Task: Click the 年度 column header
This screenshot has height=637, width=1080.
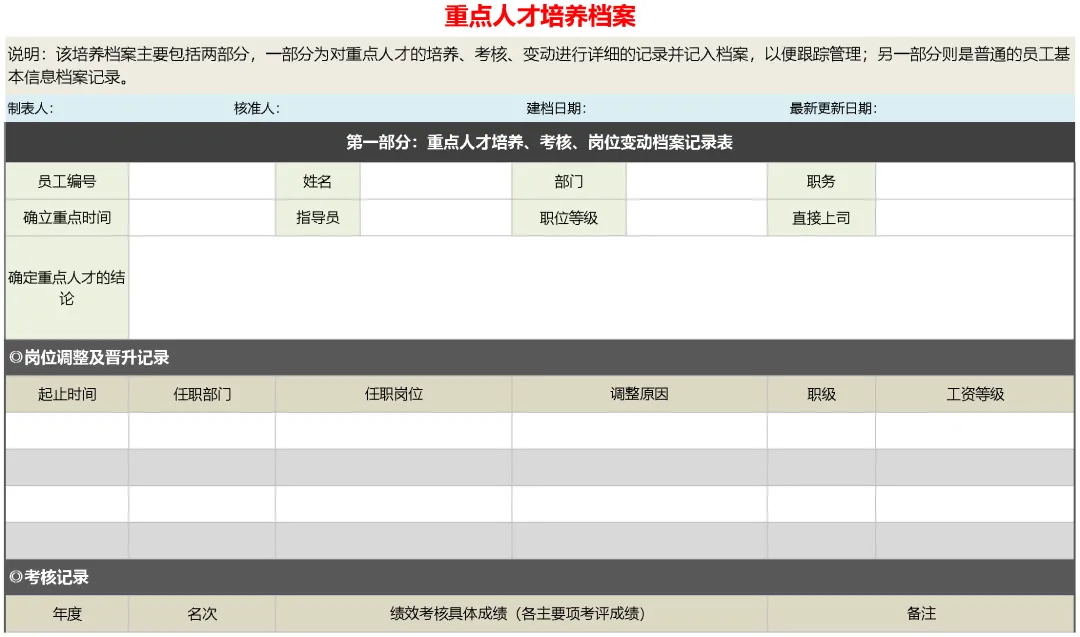Action: coord(67,614)
